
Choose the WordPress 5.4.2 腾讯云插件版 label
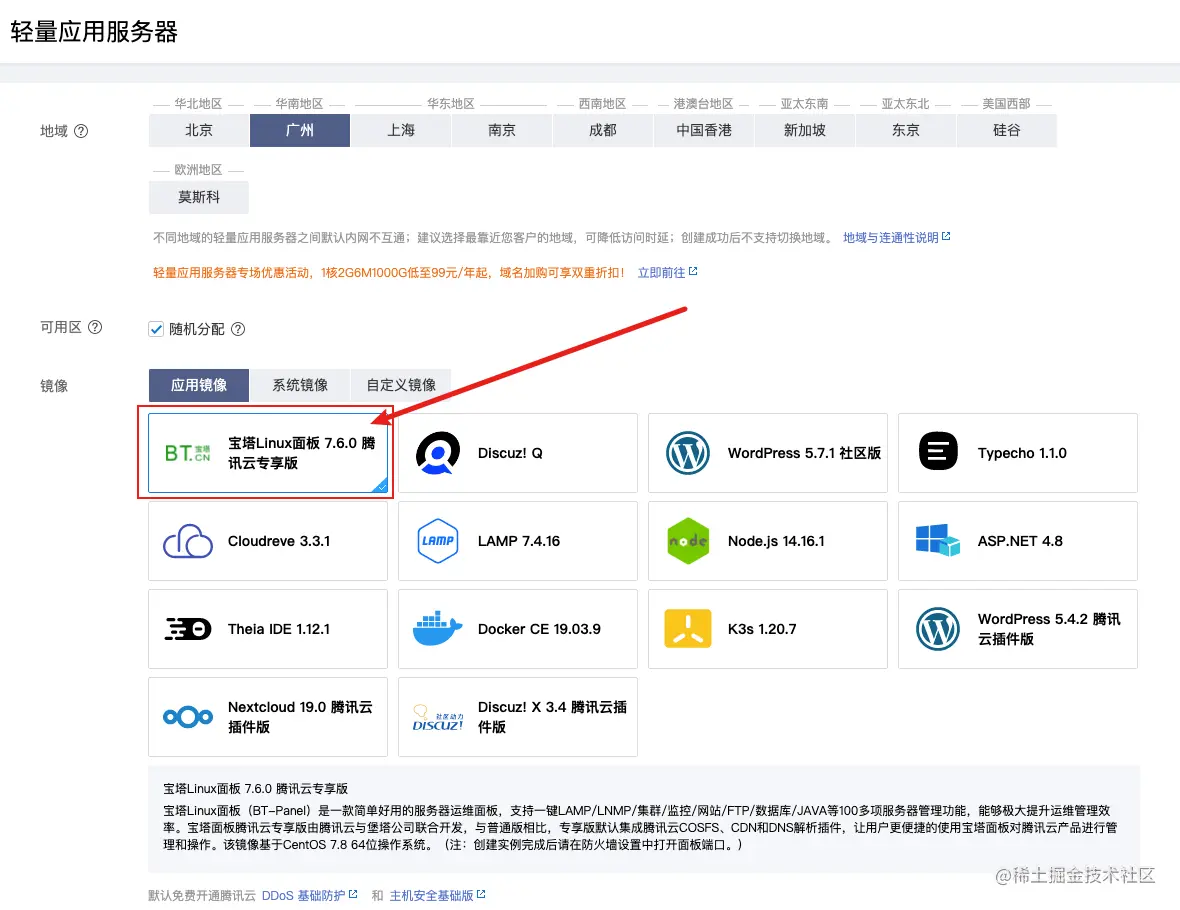[1049, 628]
